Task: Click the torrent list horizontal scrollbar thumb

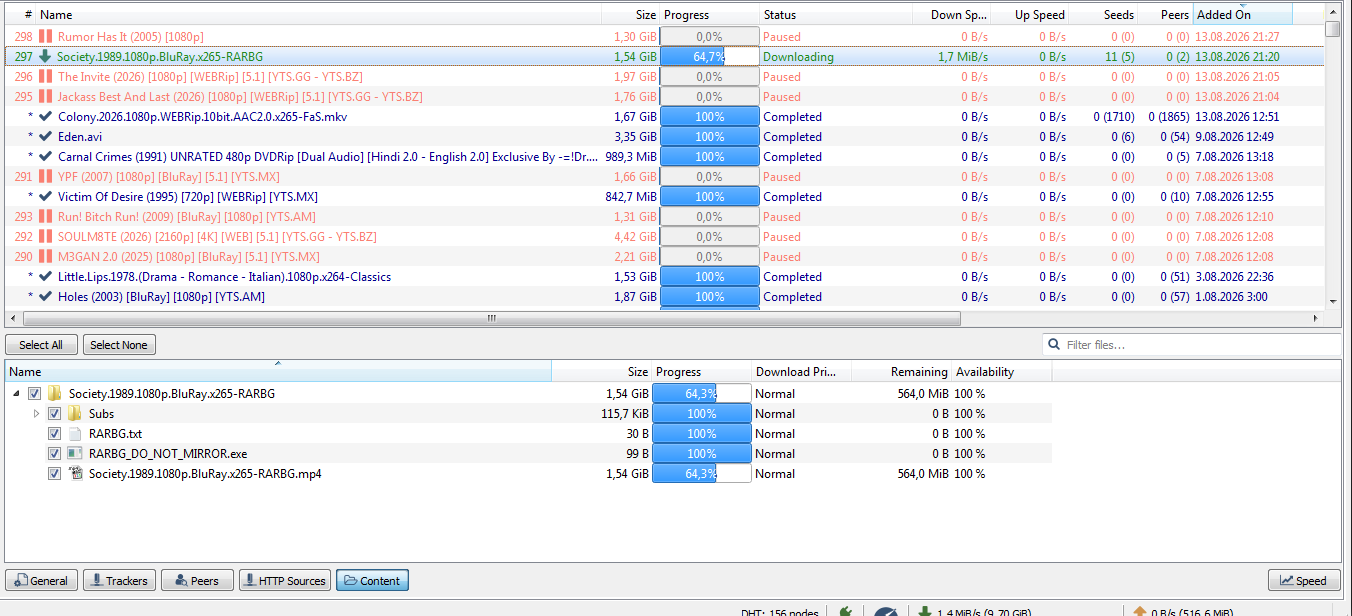Action: (491, 319)
